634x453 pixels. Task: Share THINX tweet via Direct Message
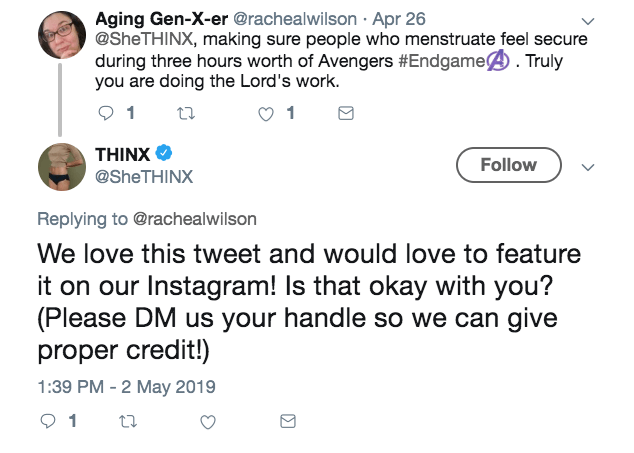coord(287,422)
